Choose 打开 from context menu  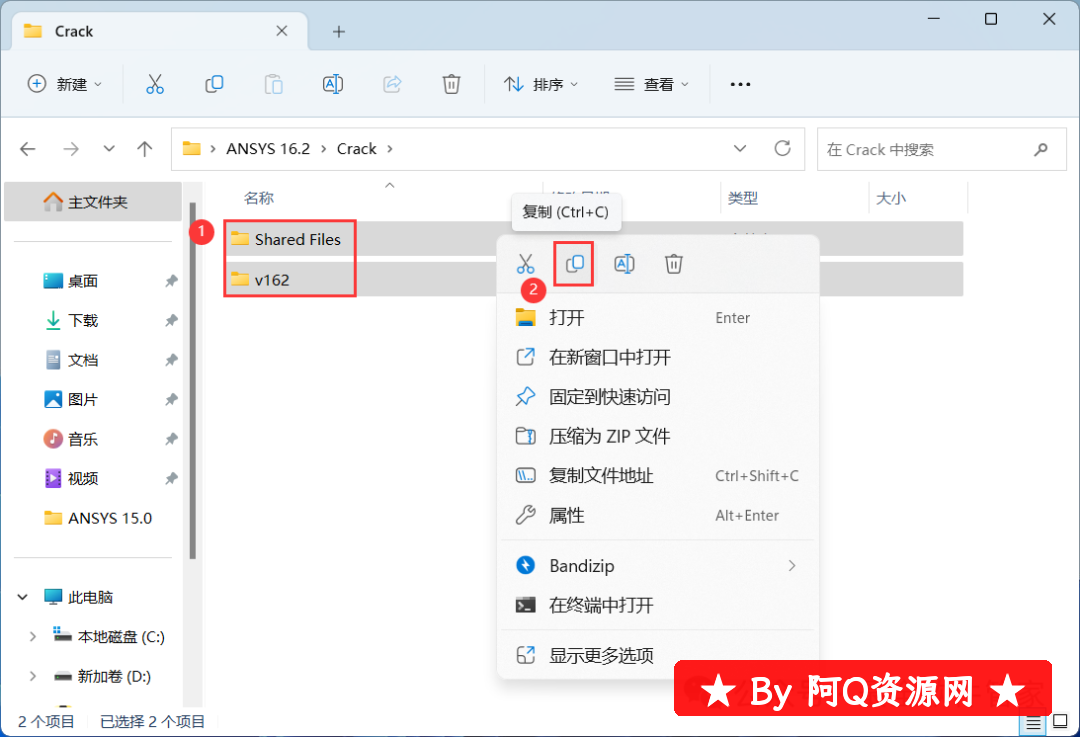click(658, 318)
